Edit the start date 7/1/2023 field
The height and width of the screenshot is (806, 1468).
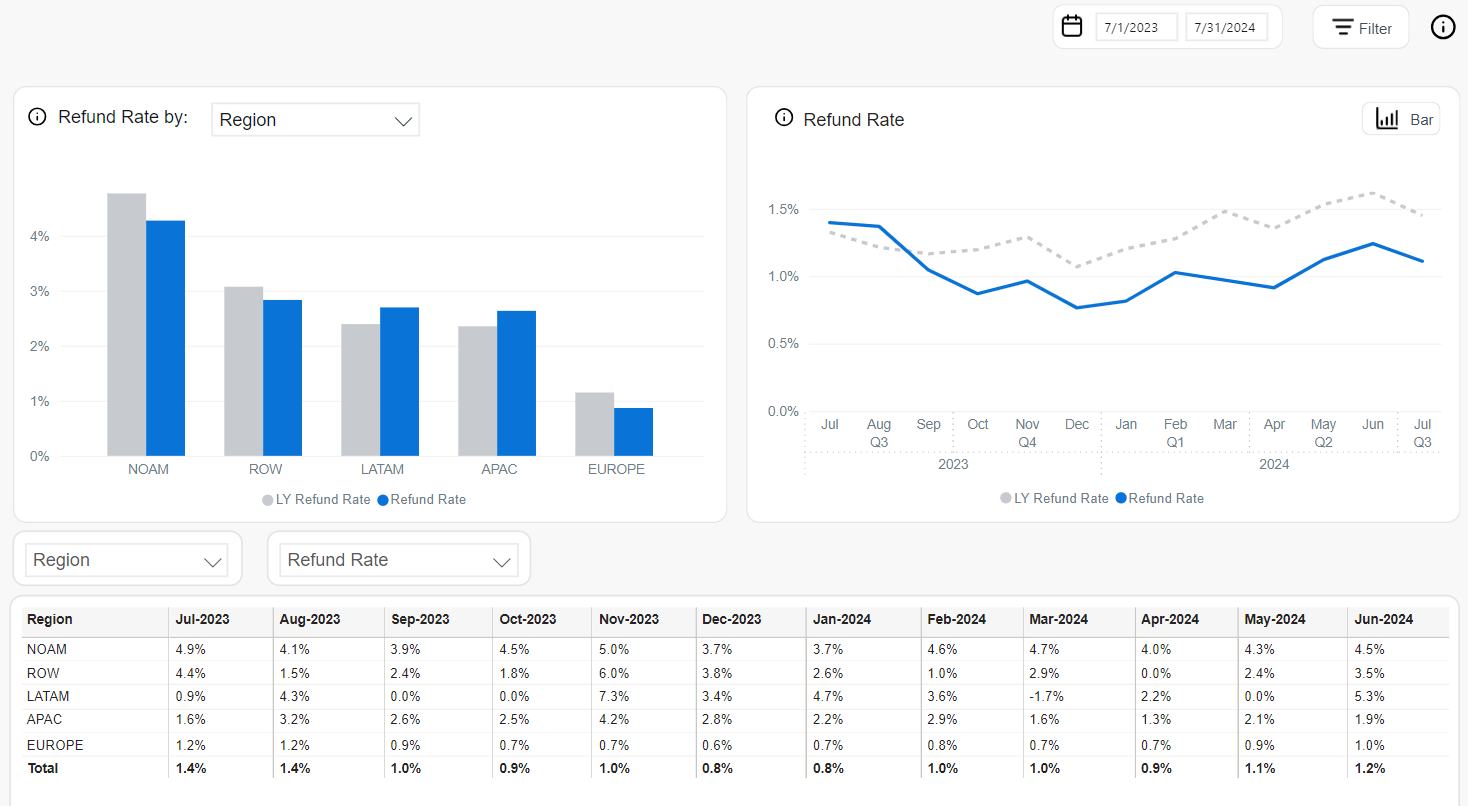[x=1136, y=27]
